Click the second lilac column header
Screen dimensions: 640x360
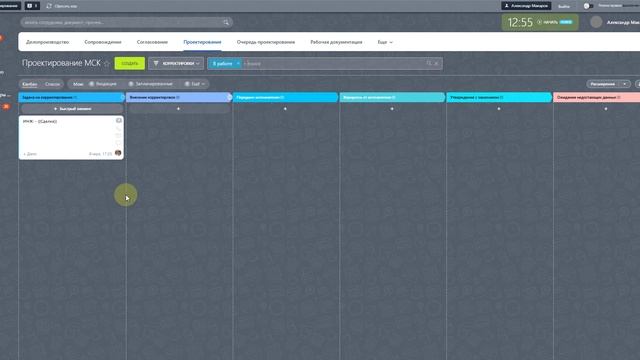[178, 97]
